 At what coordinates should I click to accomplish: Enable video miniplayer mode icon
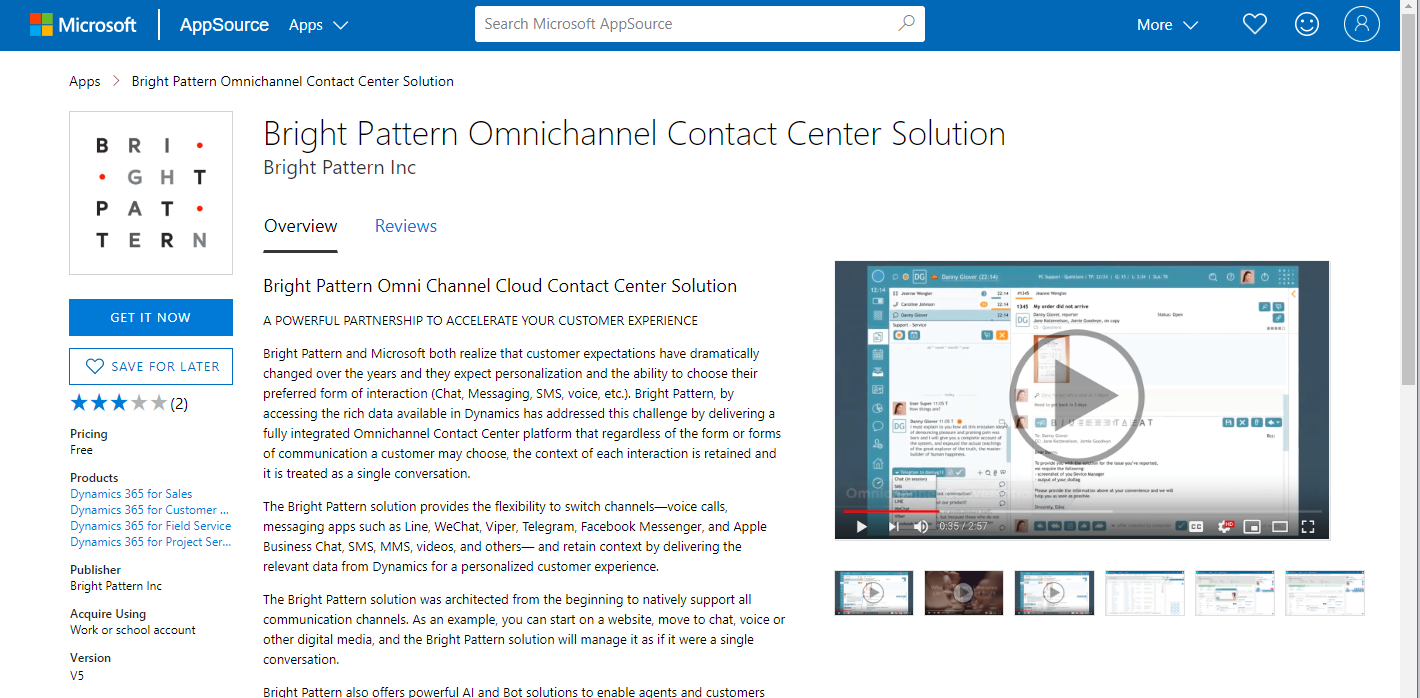click(x=1252, y=526)
